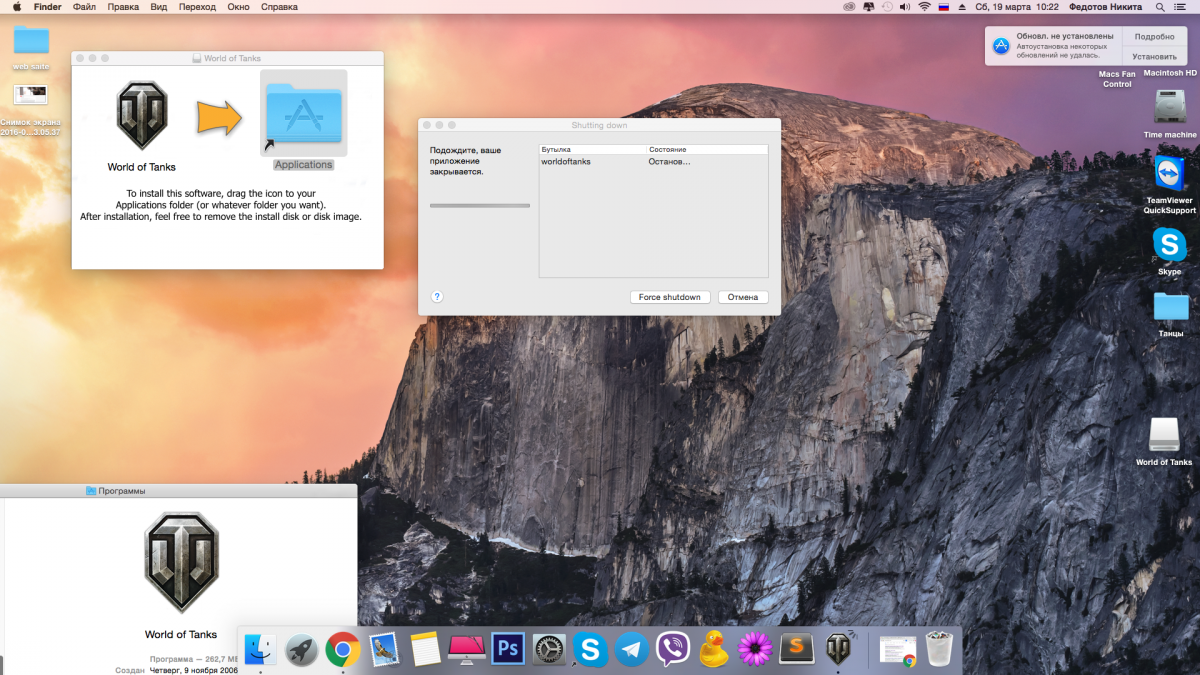Screen dimensions: 1200x675
Task: Click the World of Tanks Dock icon
Action: (x=838, y=649)
